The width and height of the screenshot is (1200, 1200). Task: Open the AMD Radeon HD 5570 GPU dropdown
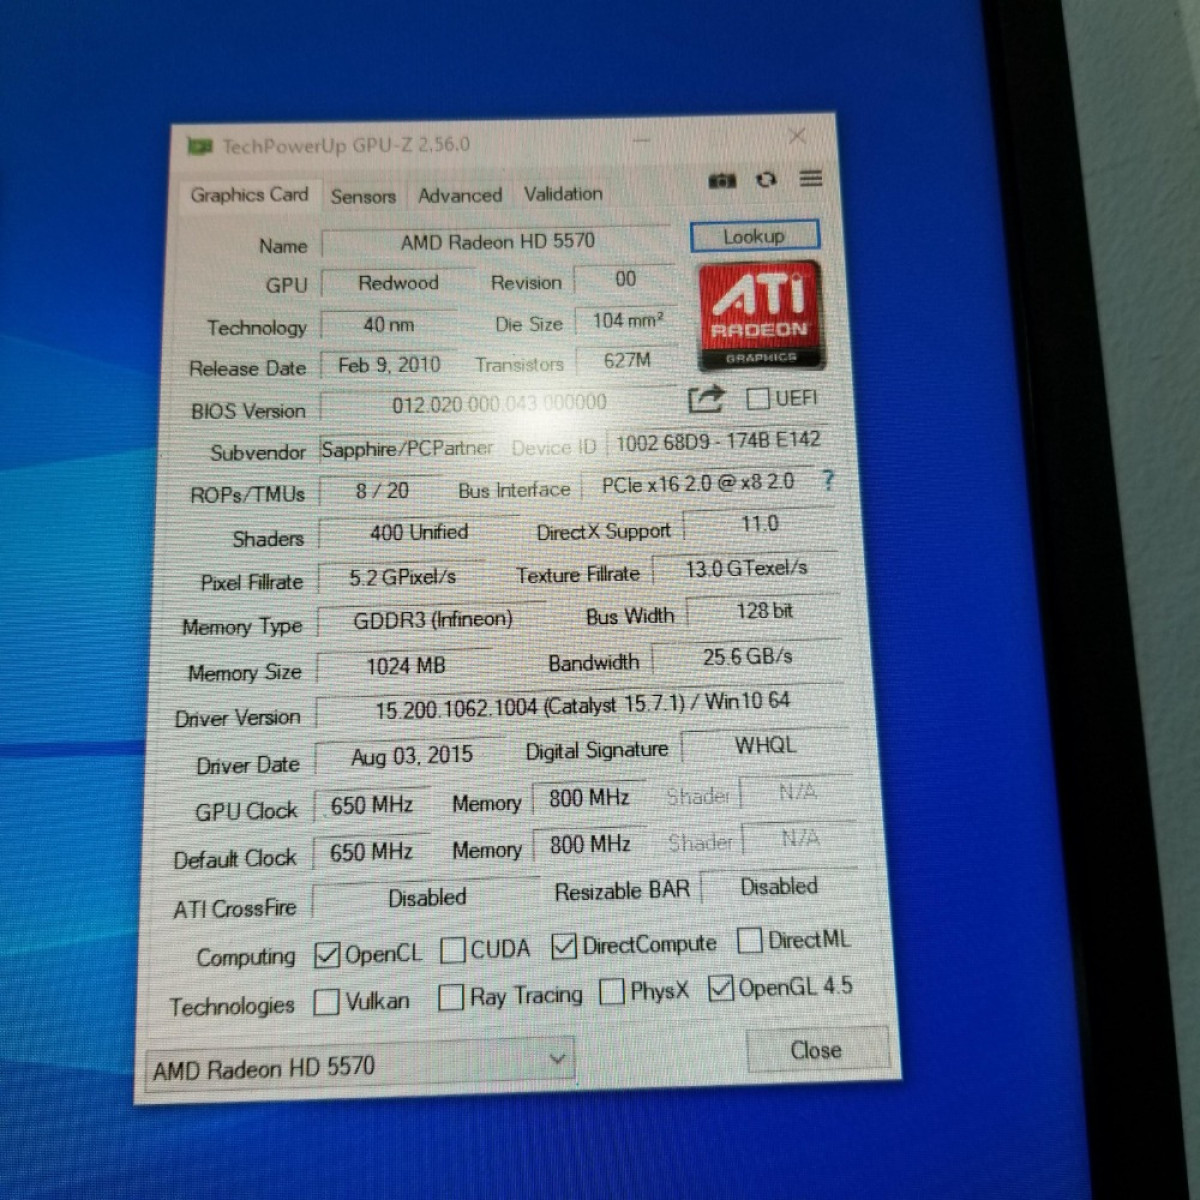click(360, 1066)
